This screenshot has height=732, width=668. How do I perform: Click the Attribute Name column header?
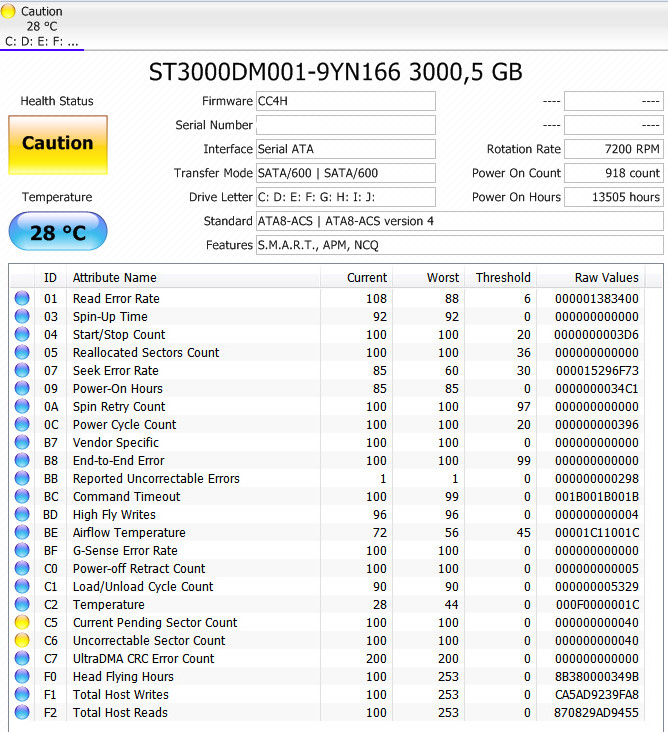[x=193, y=278]
